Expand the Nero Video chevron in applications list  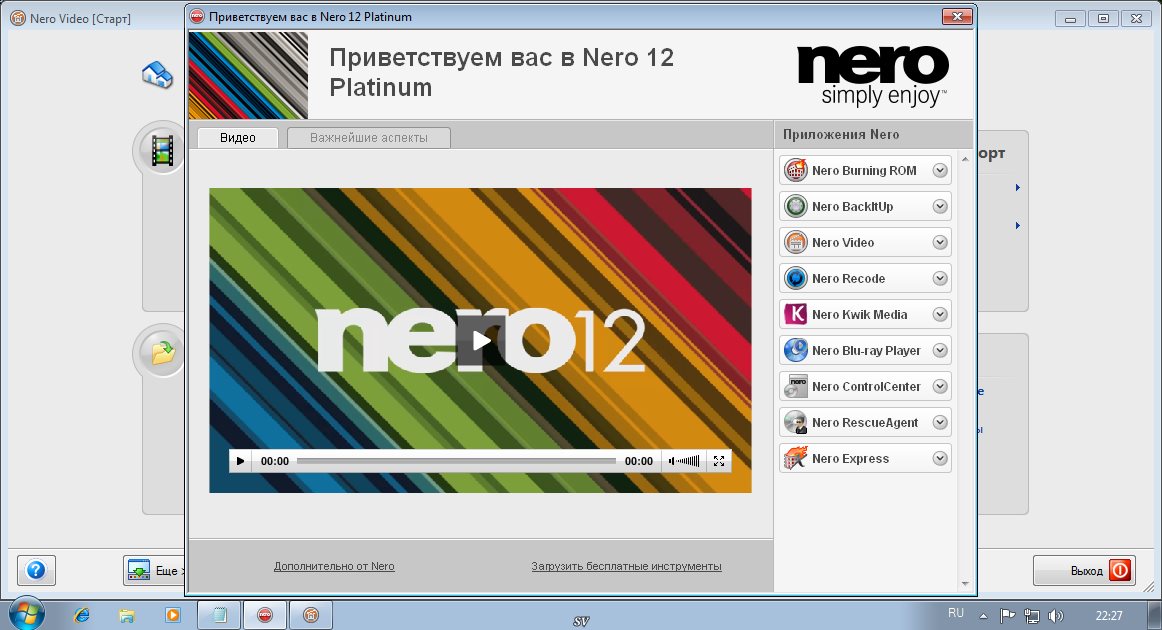pyautogui.click(x=940, y=242)
